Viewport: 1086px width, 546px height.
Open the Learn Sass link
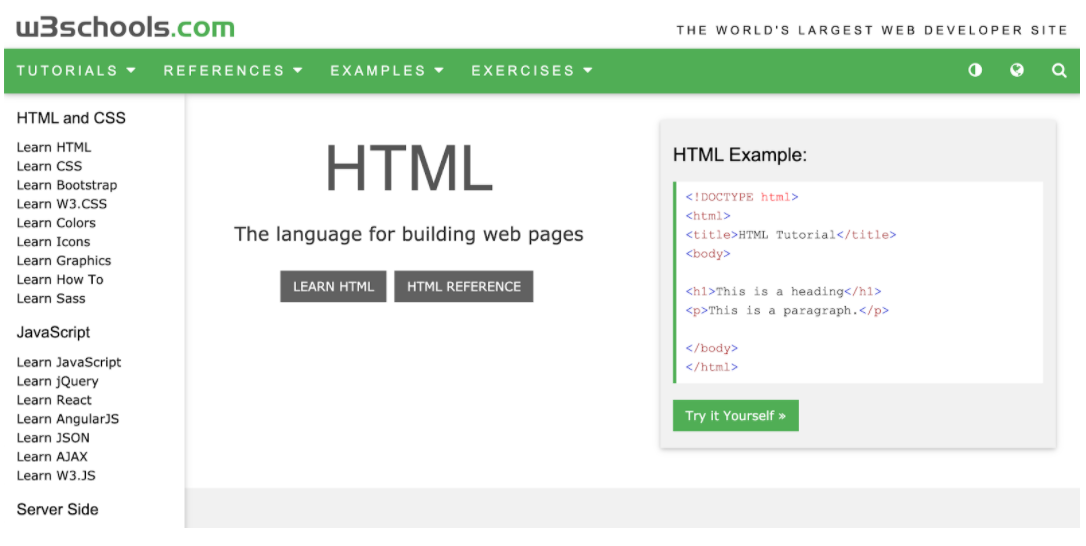coord(51,299)
